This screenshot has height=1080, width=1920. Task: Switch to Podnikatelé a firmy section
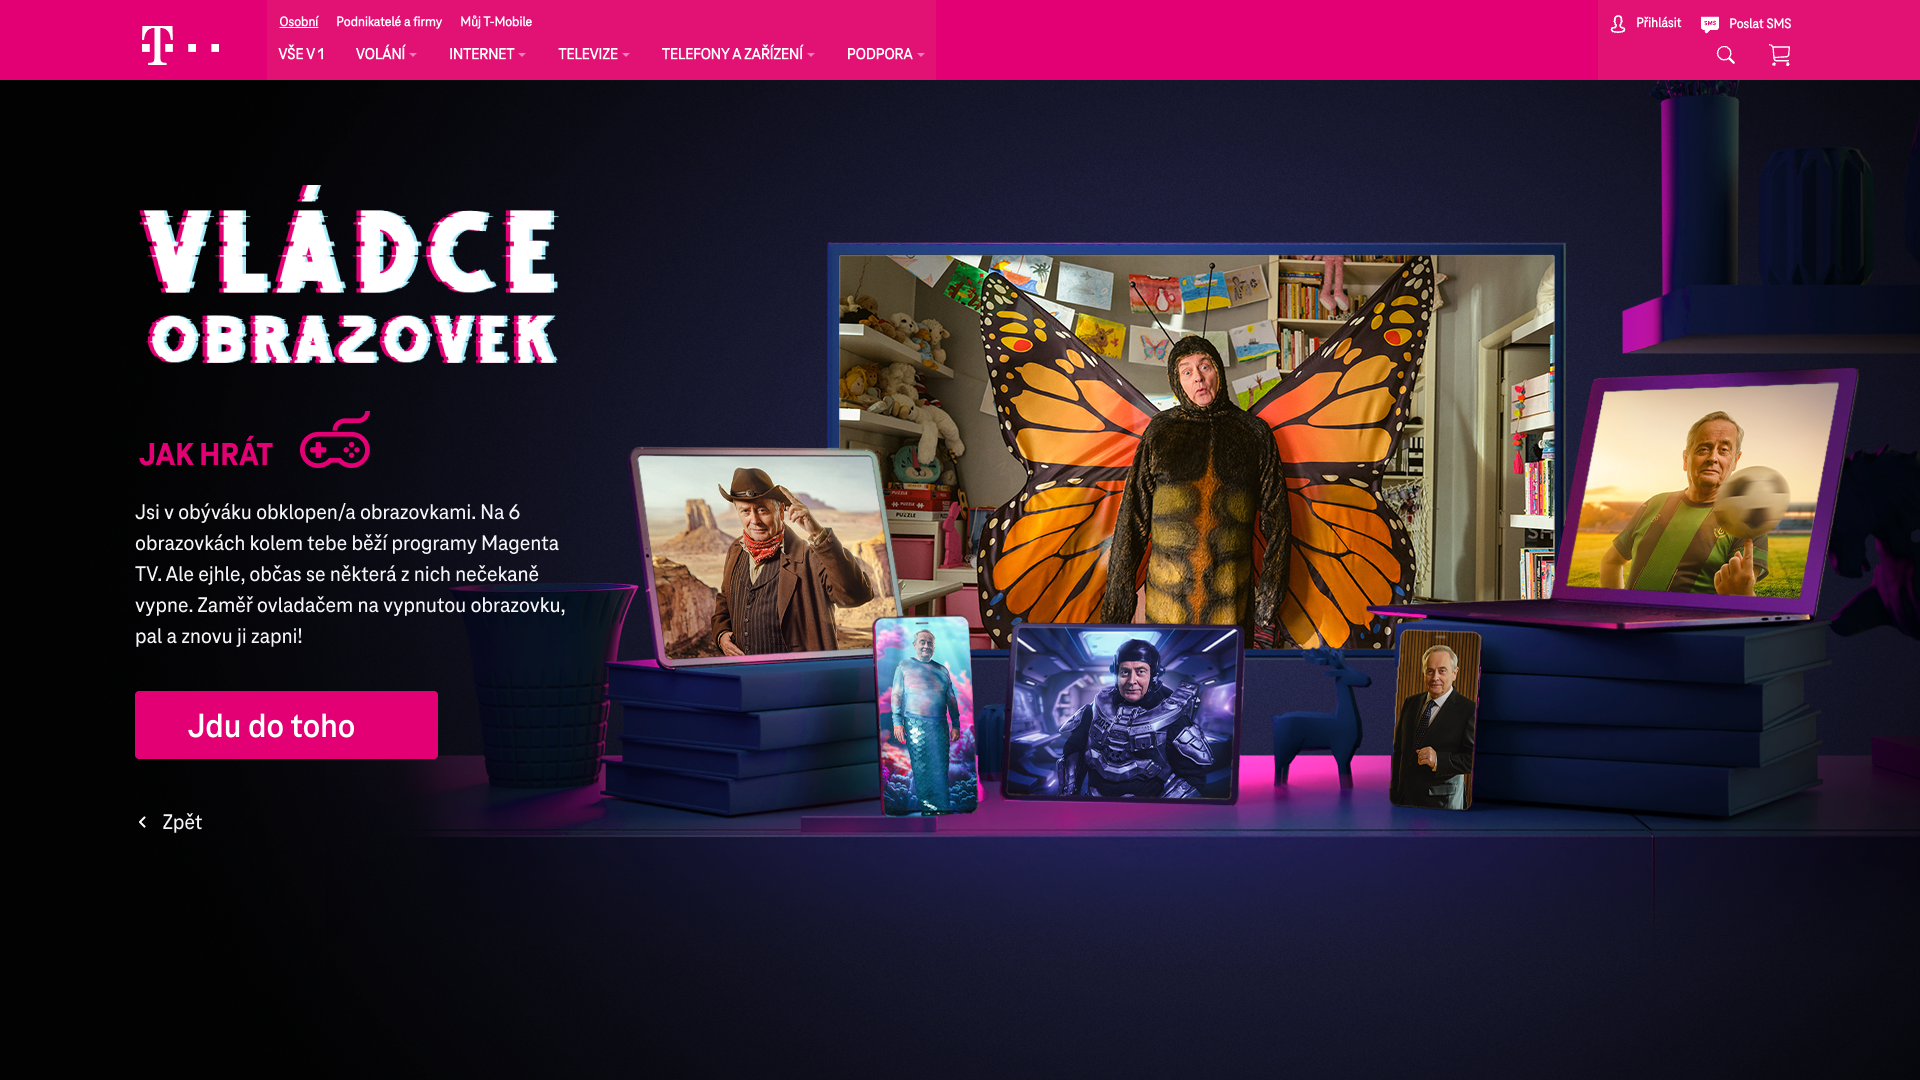point(388,22)
